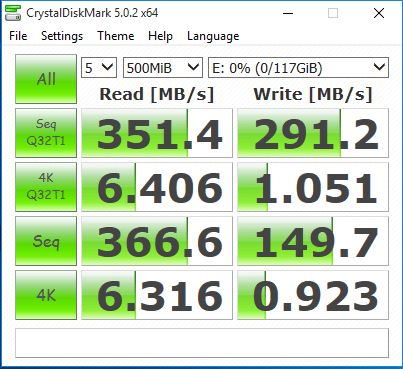This screenshot has height=369, width=403.
Task: Click the Write [MB/s] column header
Action: [x=313, y=94]
